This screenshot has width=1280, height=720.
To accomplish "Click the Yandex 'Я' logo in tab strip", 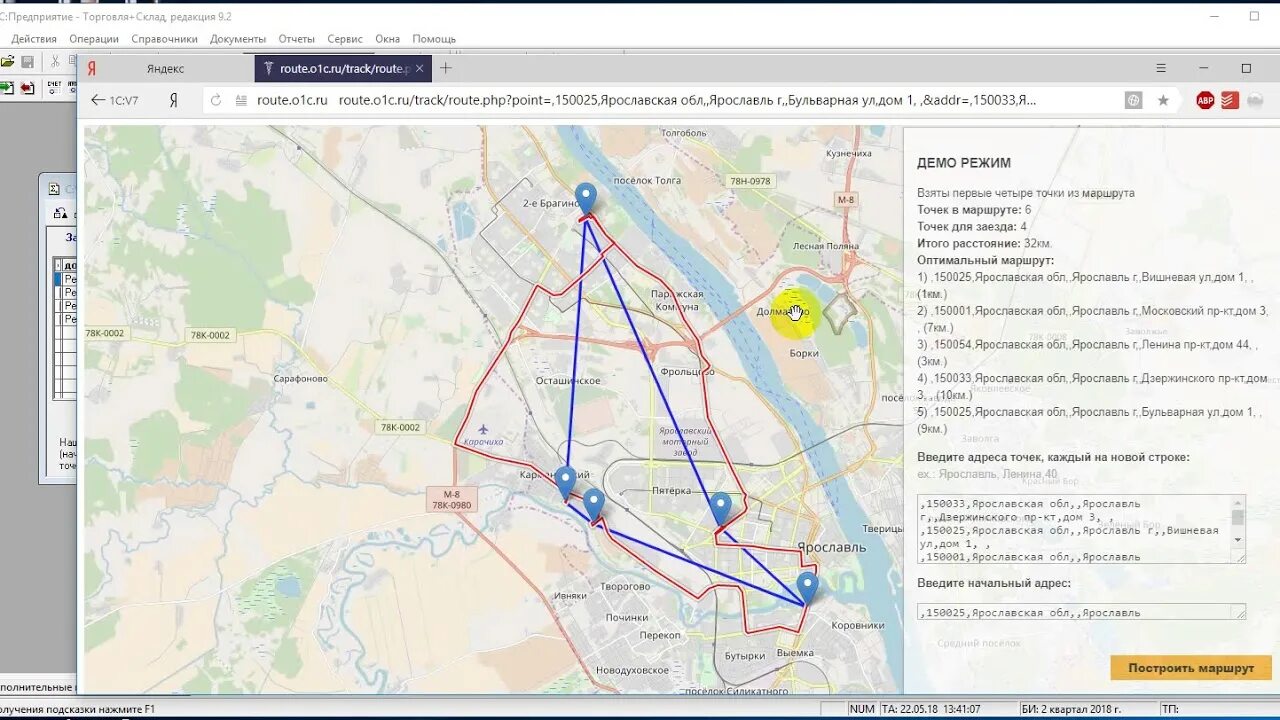I will [x=92, y=68].
